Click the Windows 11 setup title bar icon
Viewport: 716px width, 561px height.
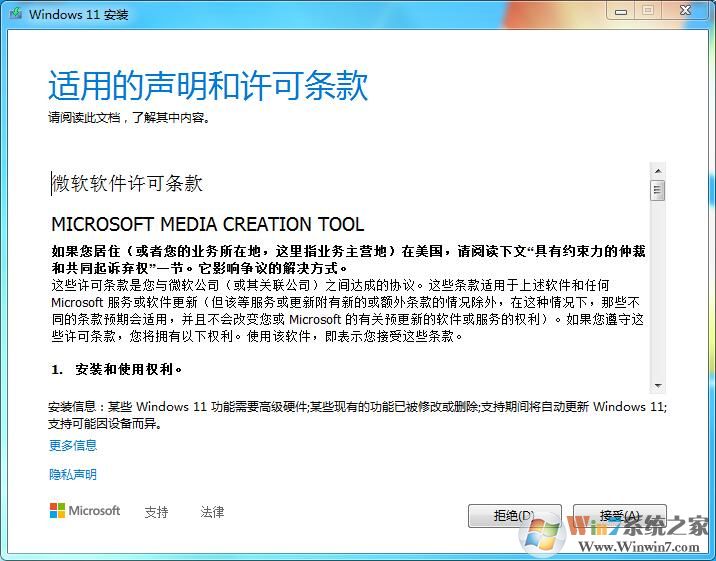(x=16, y=13)
